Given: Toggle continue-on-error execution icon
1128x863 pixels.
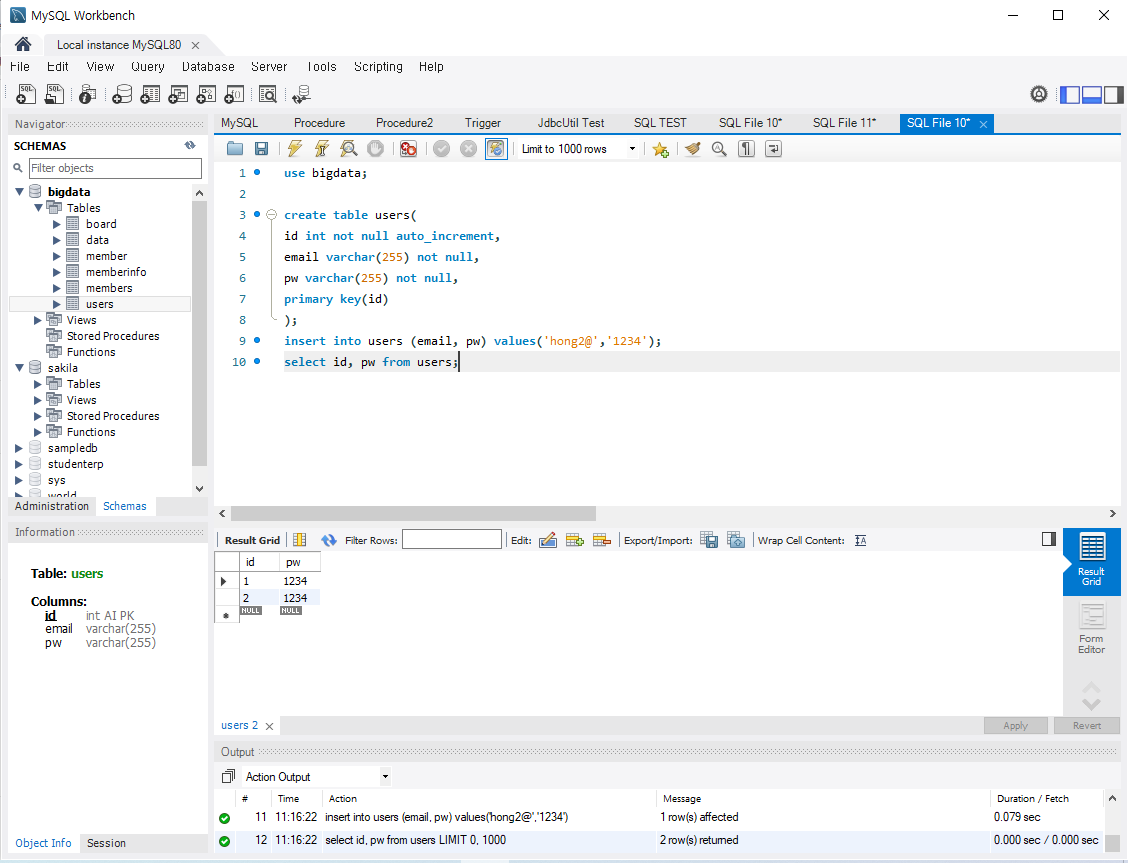Looking at the screenshot, I should (409, 149).
